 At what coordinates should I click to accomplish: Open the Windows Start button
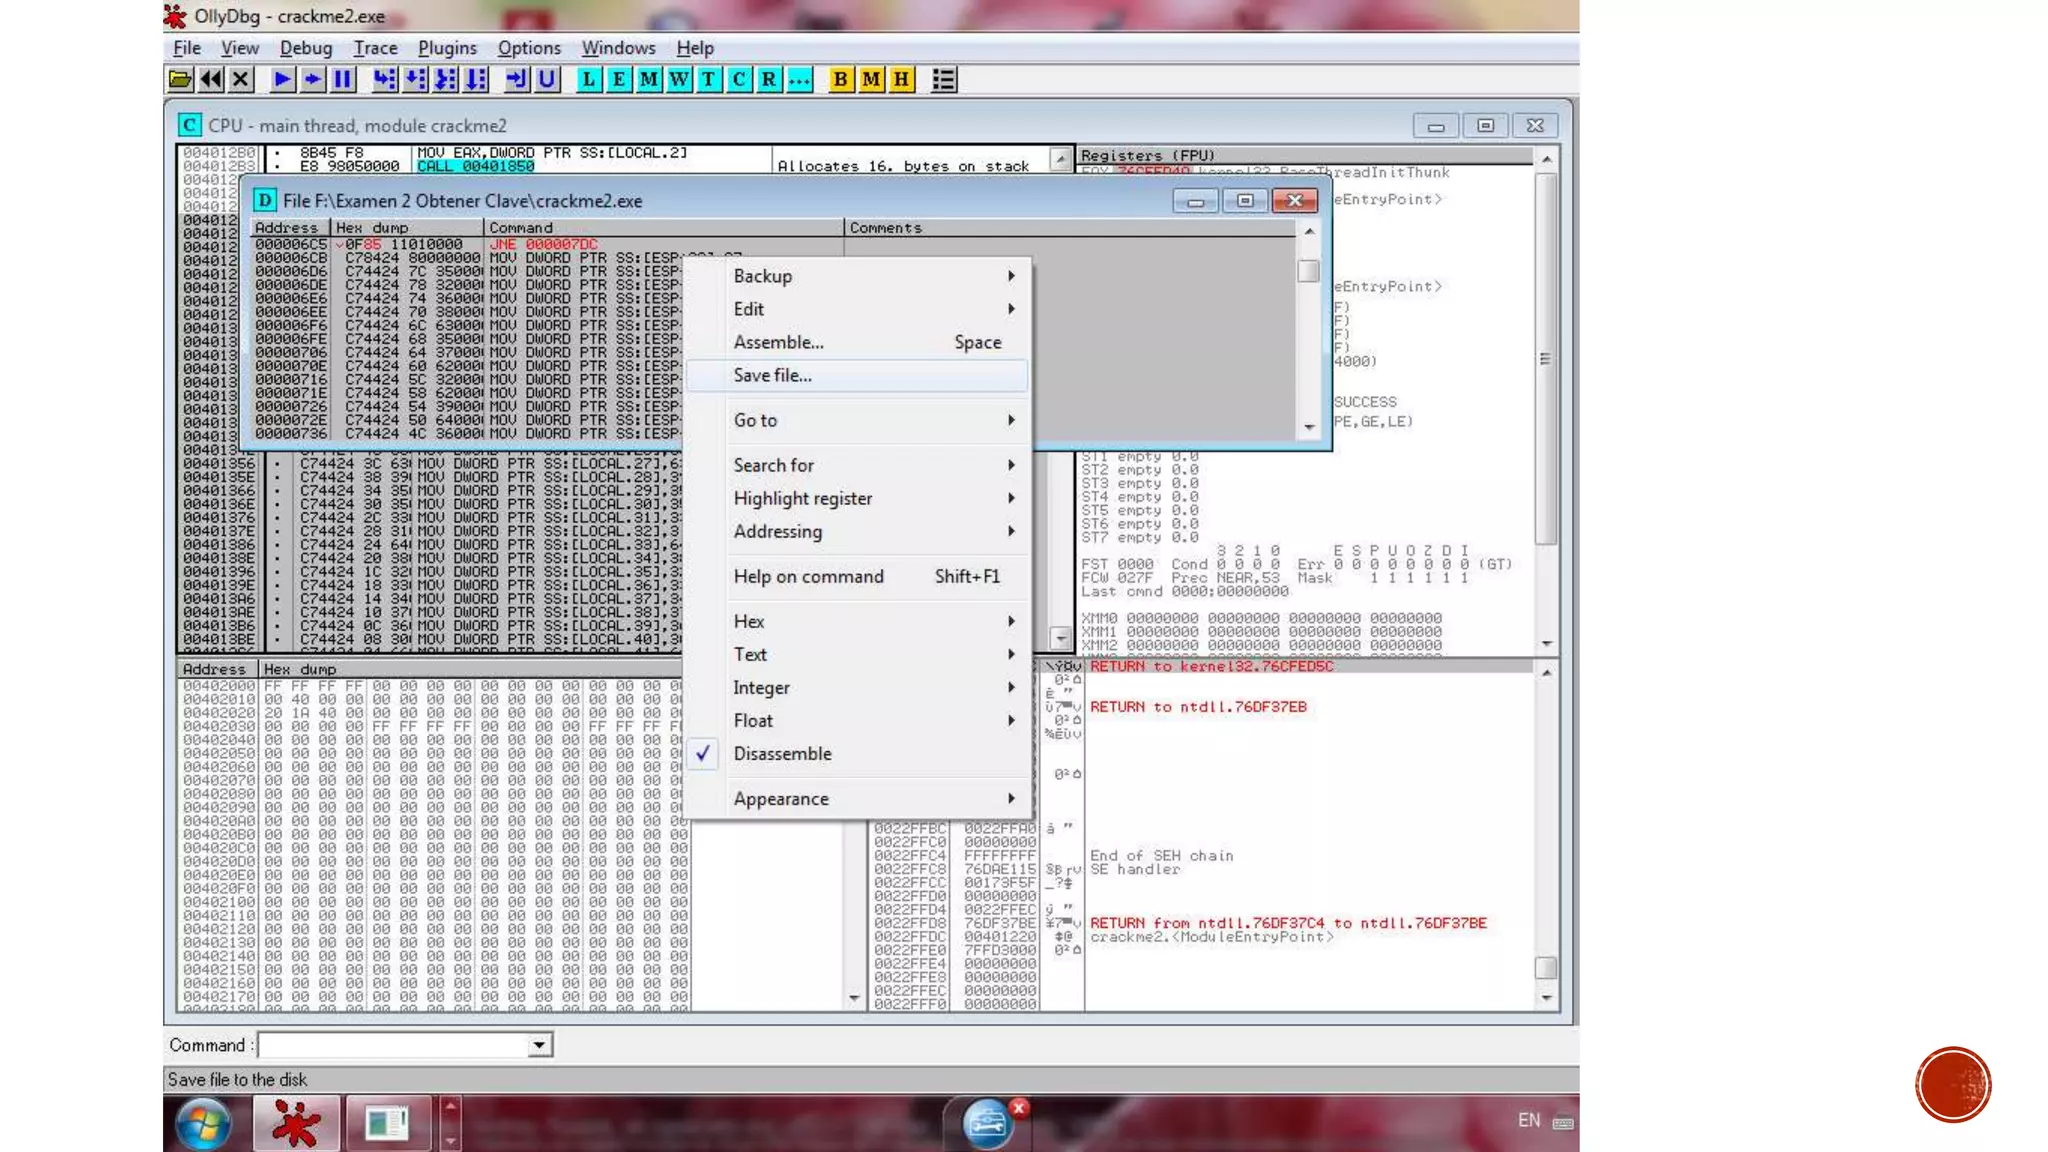[204, 1122]
